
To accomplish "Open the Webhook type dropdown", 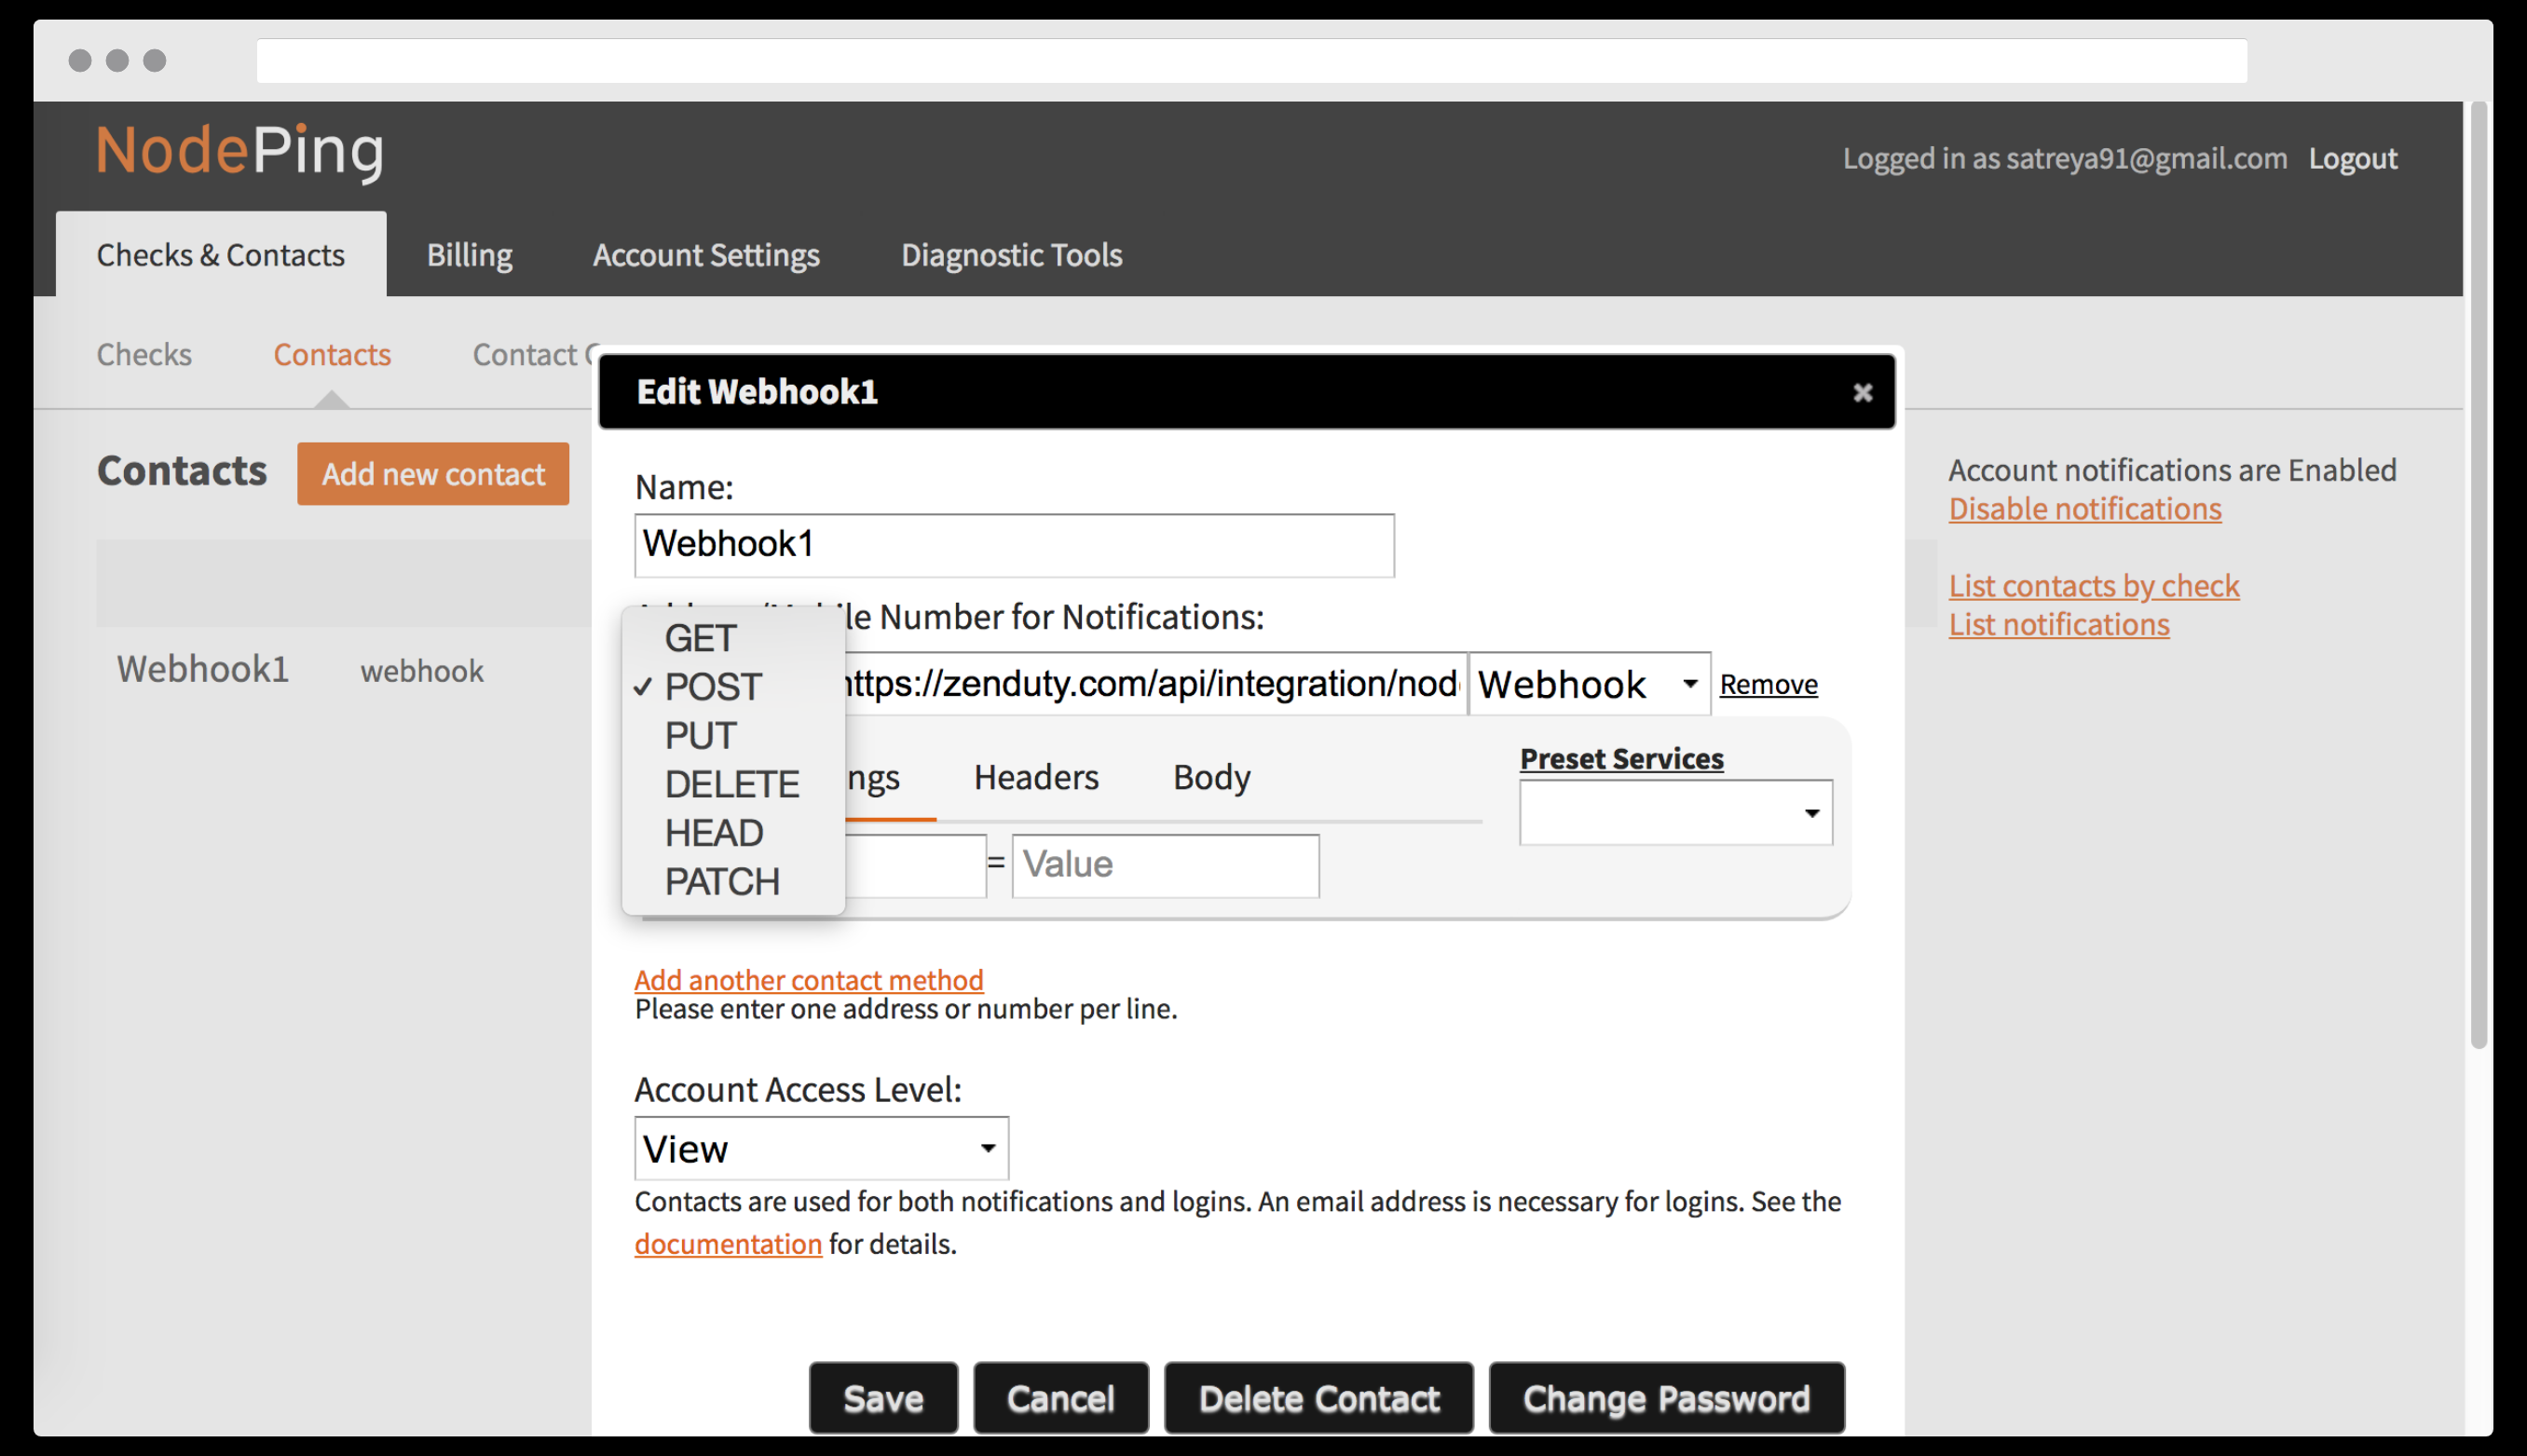I will tap(1588, 684).
